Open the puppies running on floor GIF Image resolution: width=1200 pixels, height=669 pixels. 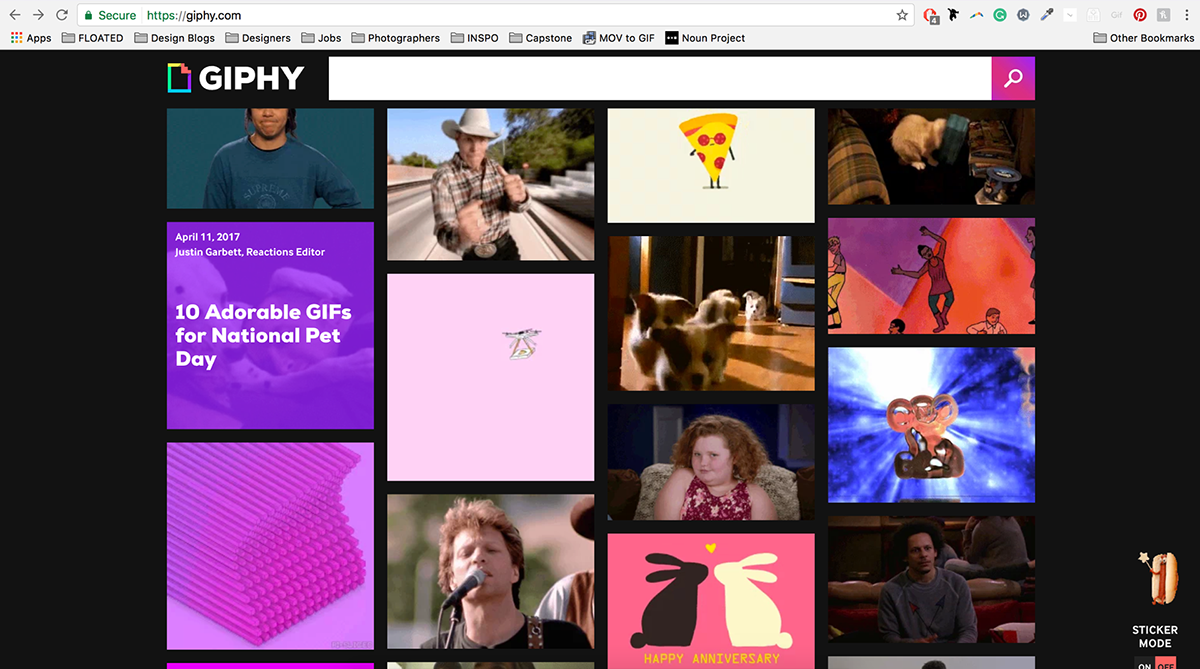711,313
